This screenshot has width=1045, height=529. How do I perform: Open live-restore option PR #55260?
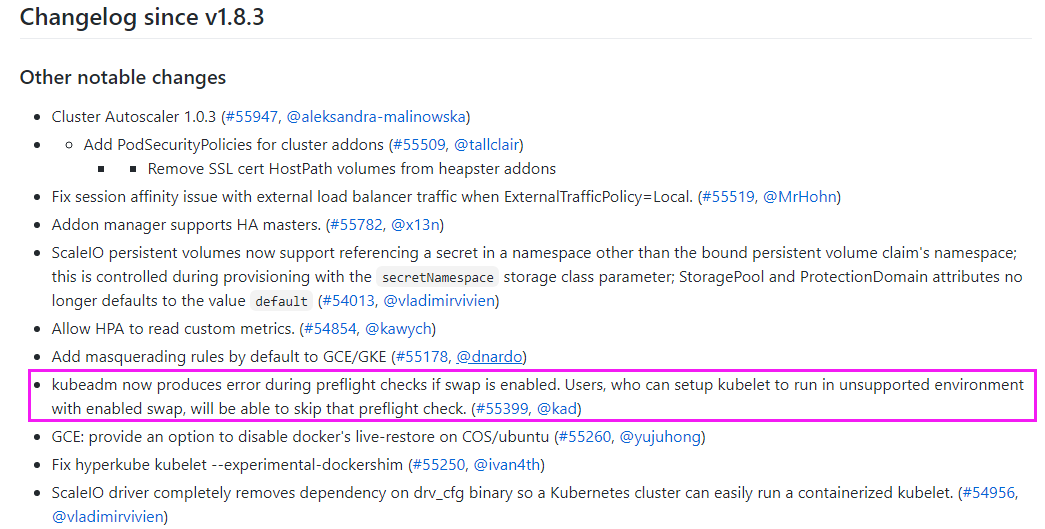585,436
